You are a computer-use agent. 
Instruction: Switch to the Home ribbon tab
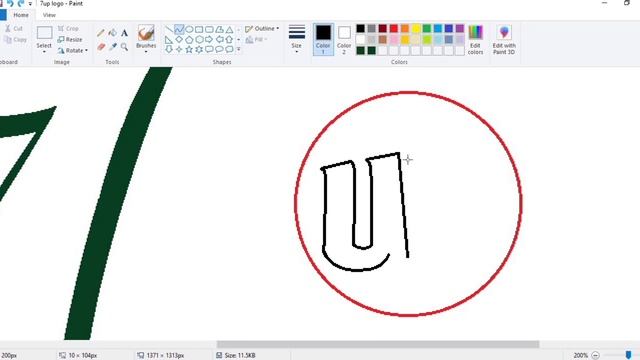21,15
